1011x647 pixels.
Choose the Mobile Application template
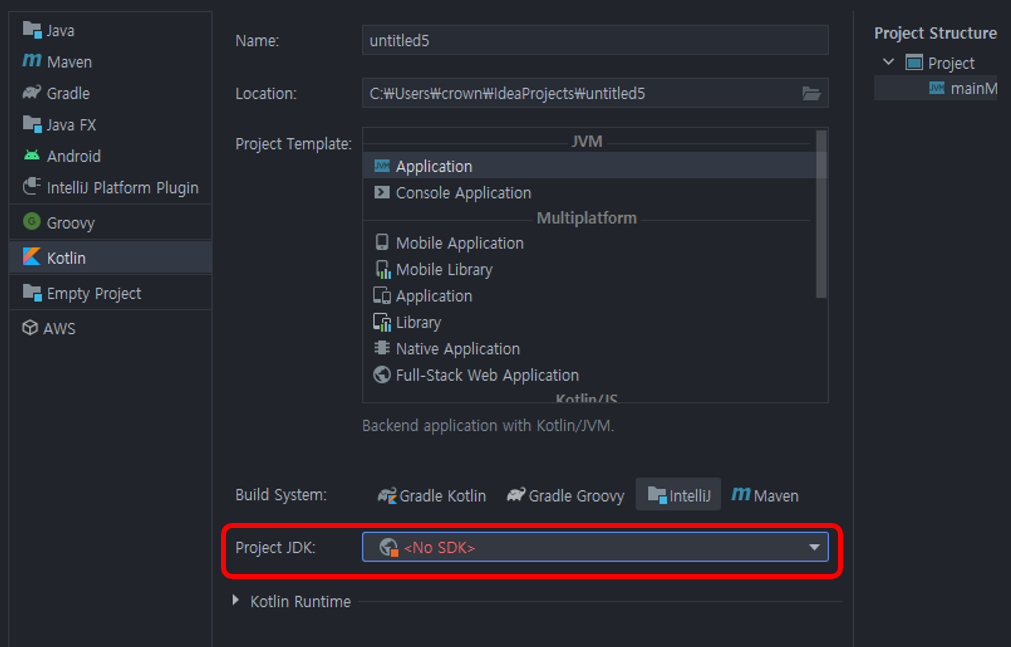(590, 243)
